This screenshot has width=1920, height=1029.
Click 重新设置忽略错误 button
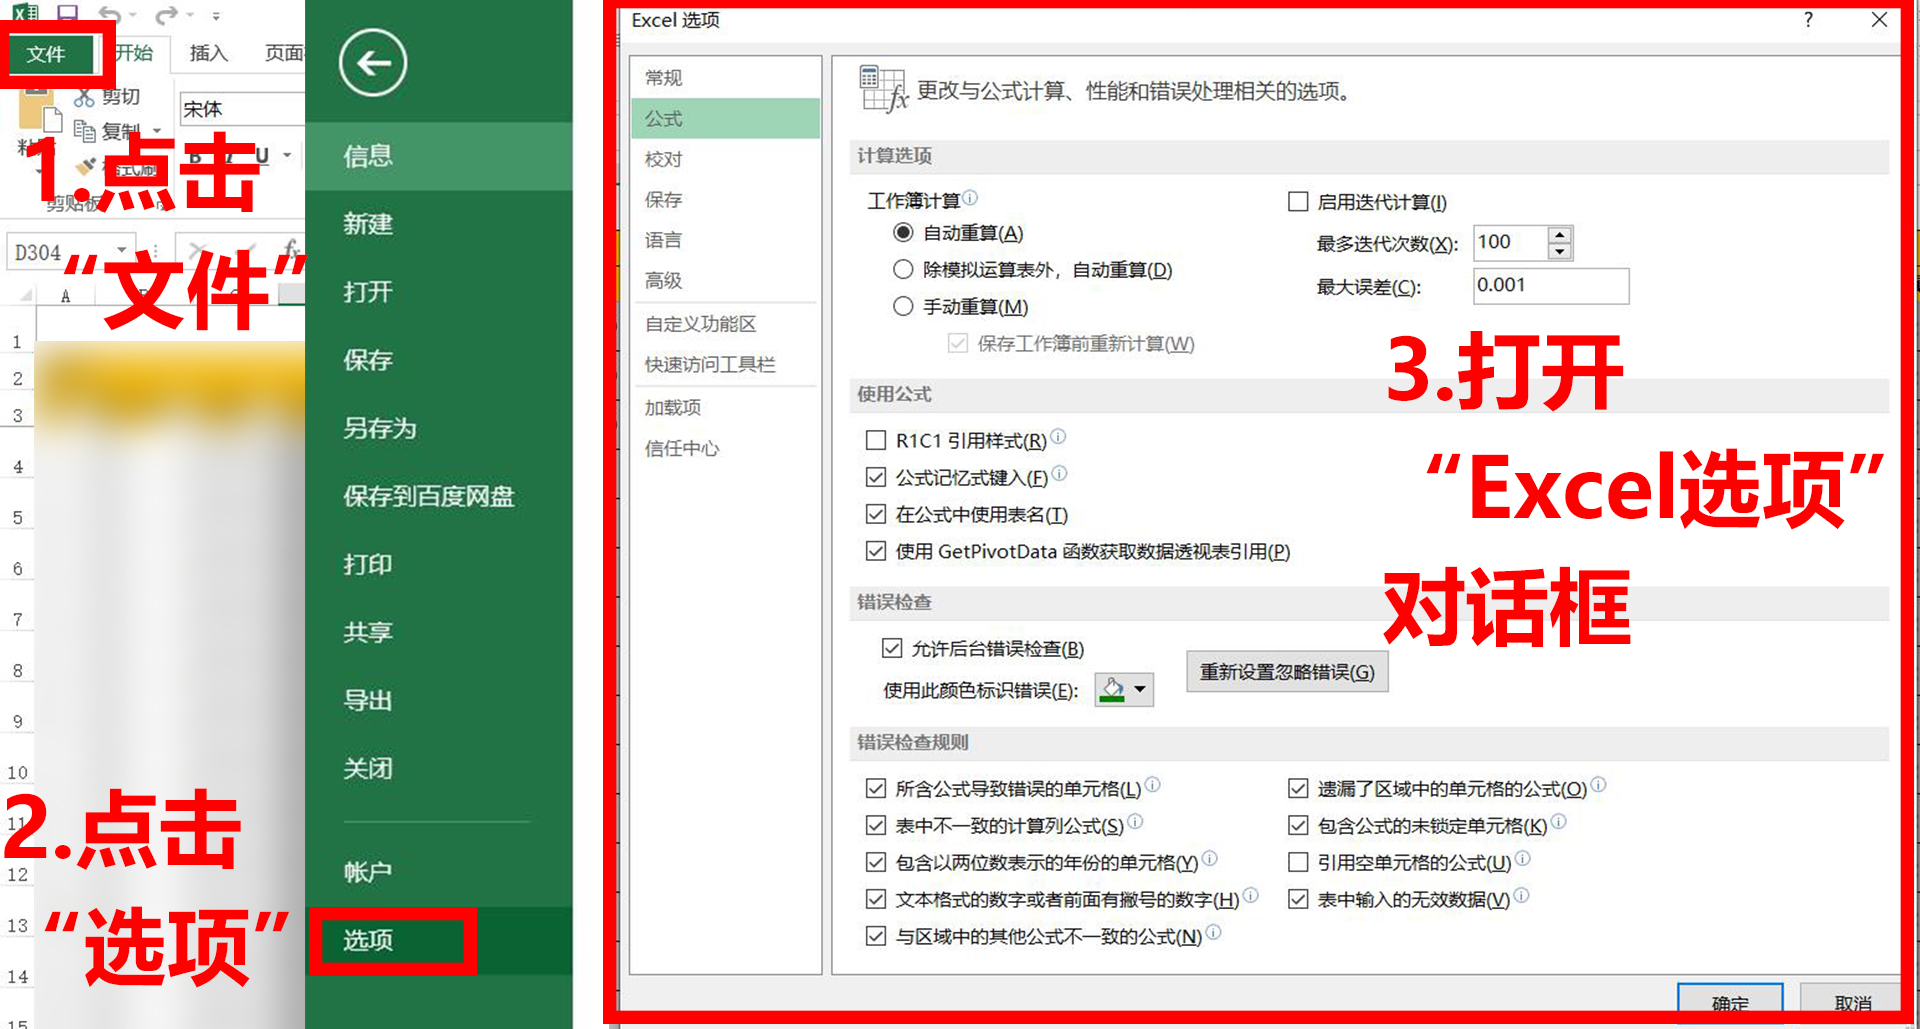click(1287, 671)
